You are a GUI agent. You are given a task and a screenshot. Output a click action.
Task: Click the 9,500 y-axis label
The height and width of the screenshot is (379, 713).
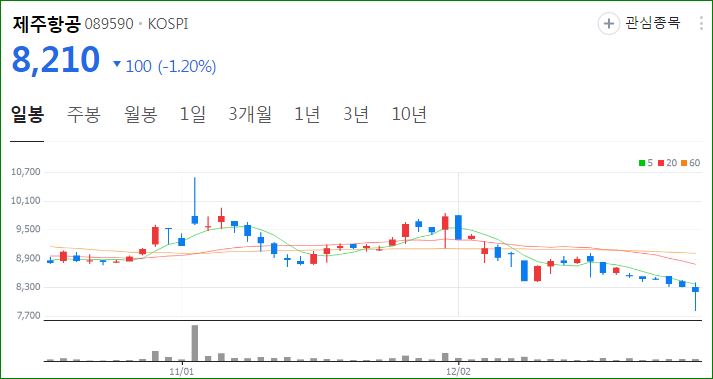(x=28, y=229)
